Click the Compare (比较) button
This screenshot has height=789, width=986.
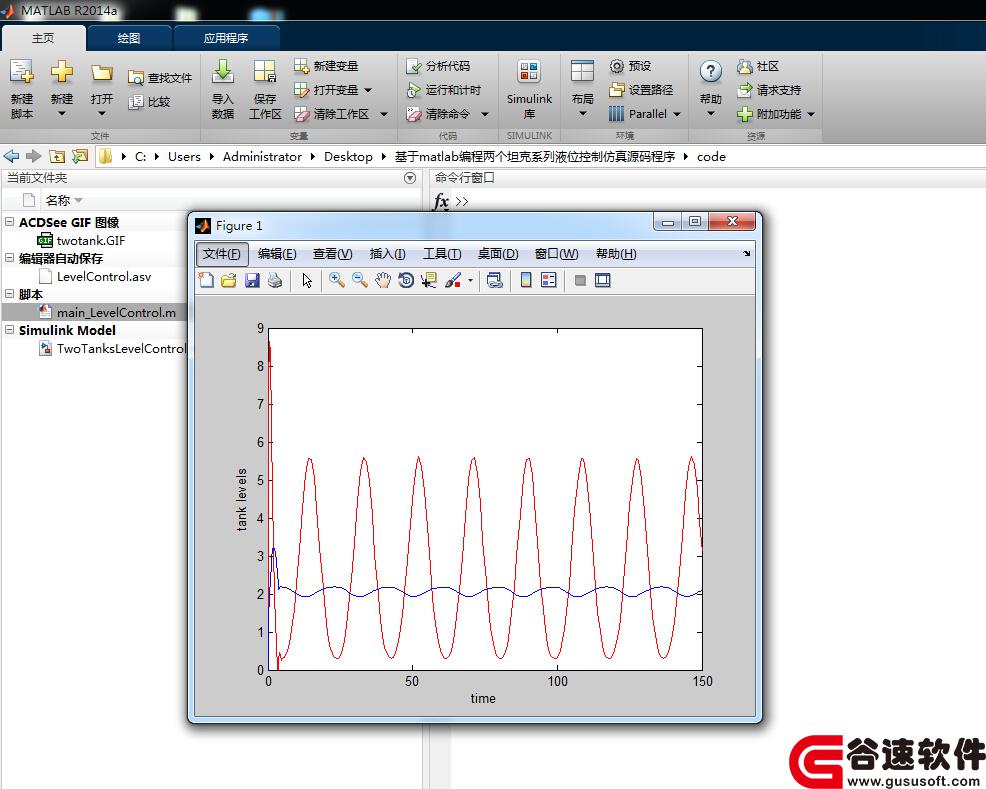coord(149,102)
